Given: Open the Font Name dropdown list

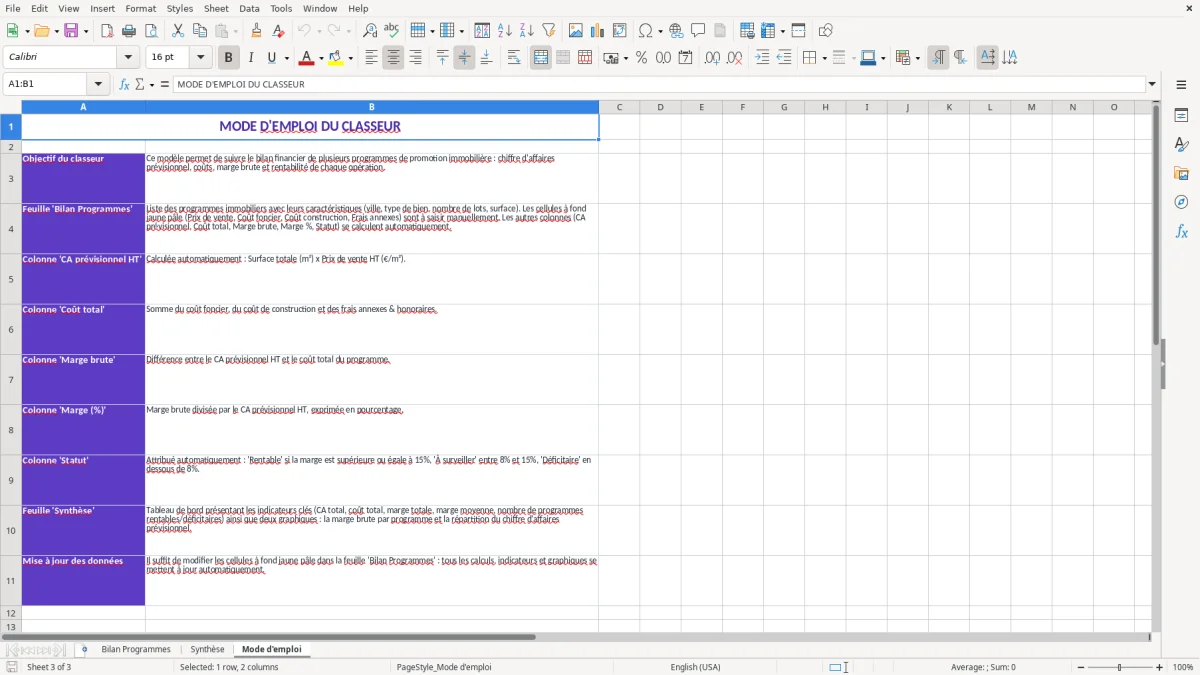Looking at the screenshot, I should pos(127,58).
